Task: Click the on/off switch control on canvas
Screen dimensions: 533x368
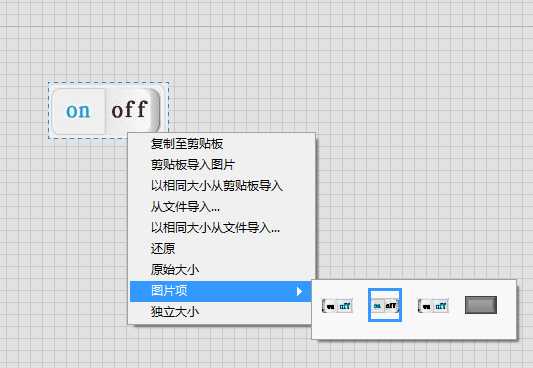Action: tap(106, 111)
